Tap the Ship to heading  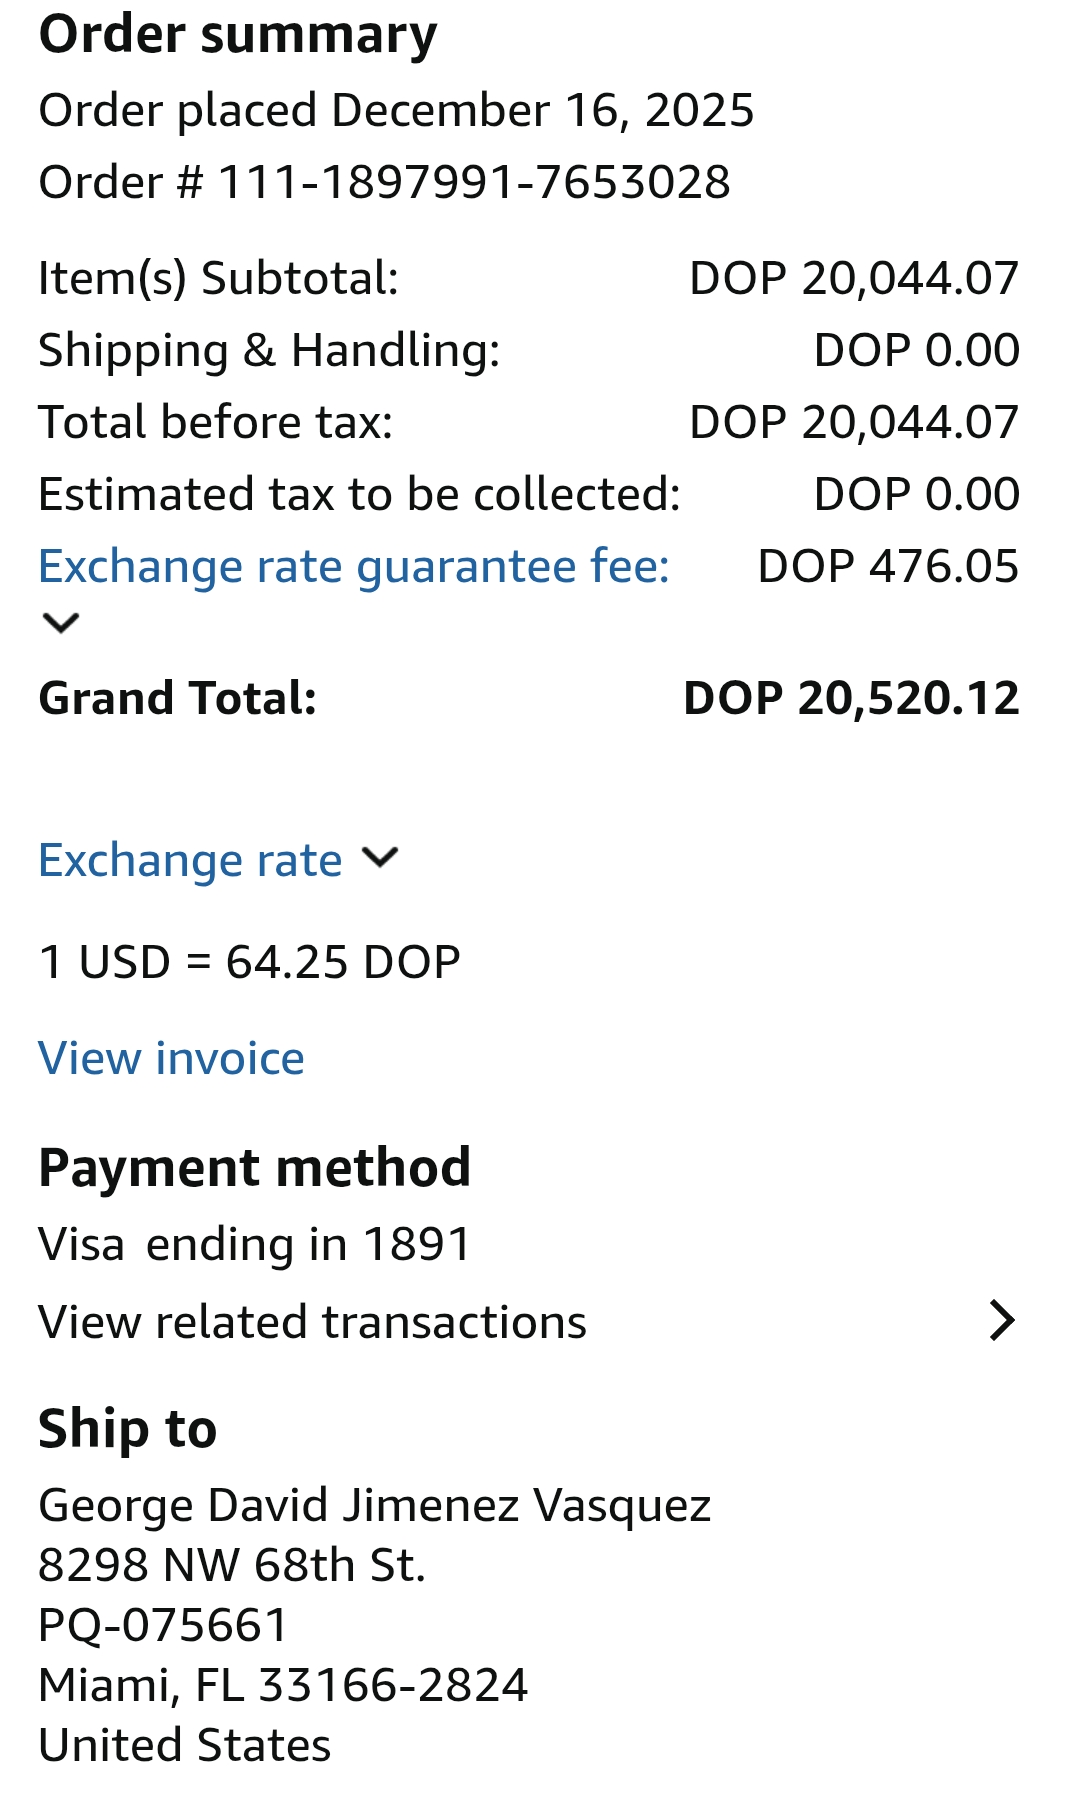click(127, 1428)
